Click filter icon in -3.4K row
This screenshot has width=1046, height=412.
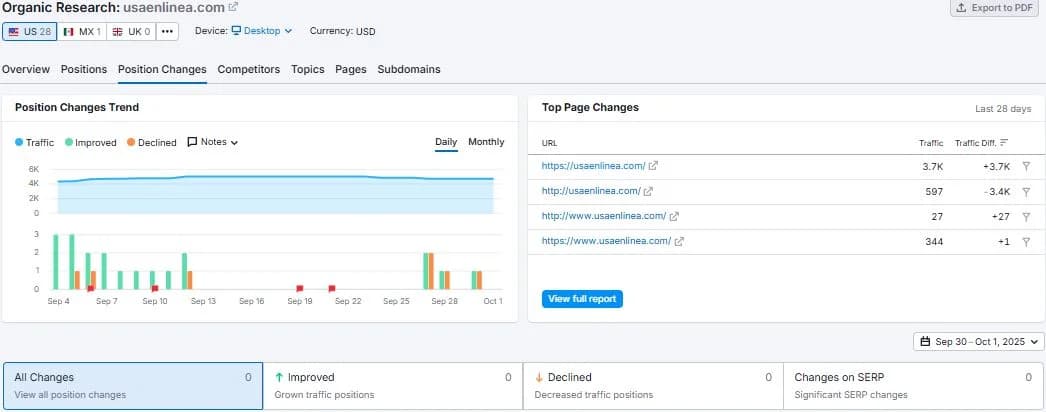coord(1026,191)
